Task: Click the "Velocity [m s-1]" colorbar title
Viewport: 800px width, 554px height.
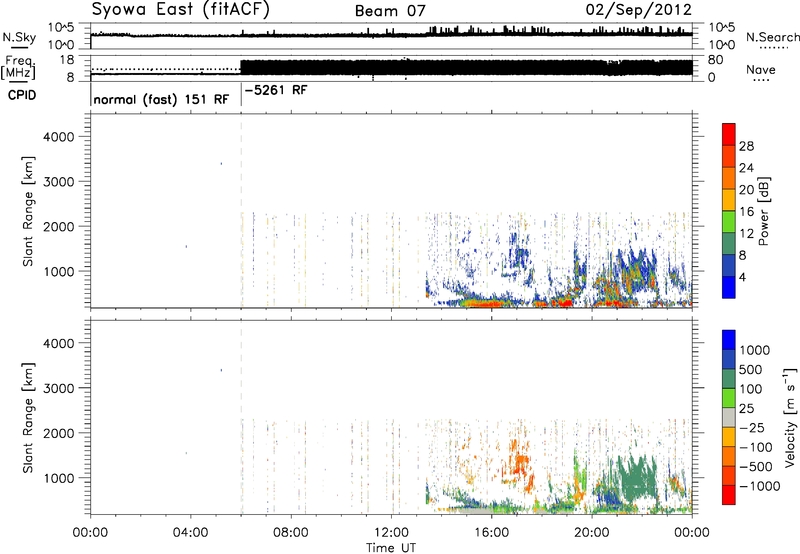Action: tap(790, 417)
